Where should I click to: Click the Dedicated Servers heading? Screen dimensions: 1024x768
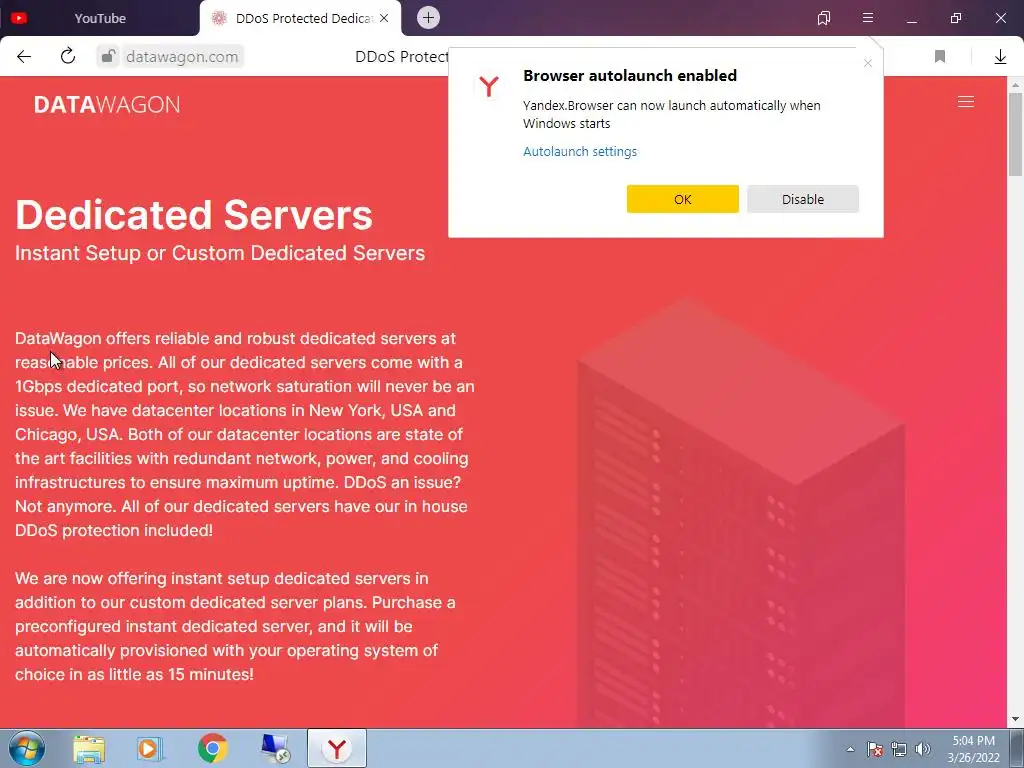[x=194, y=214]
